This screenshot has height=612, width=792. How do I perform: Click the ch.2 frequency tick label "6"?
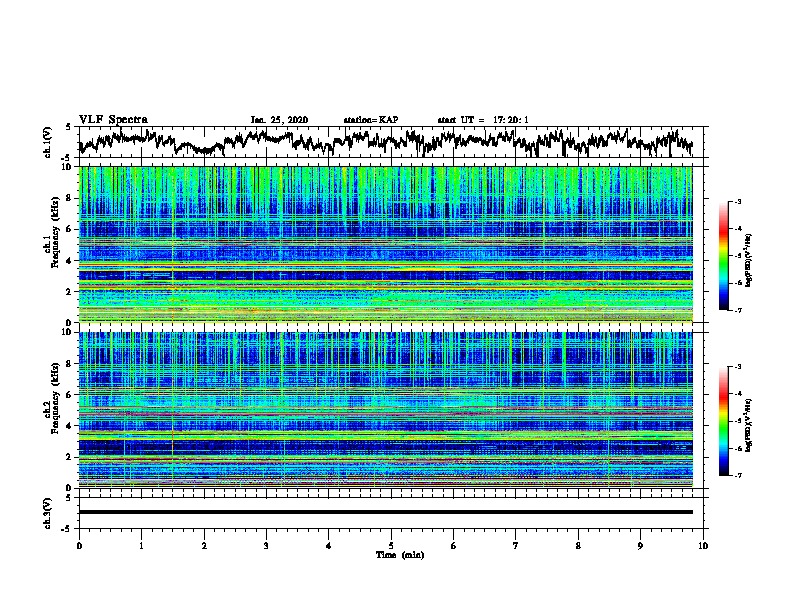(69, 394)
